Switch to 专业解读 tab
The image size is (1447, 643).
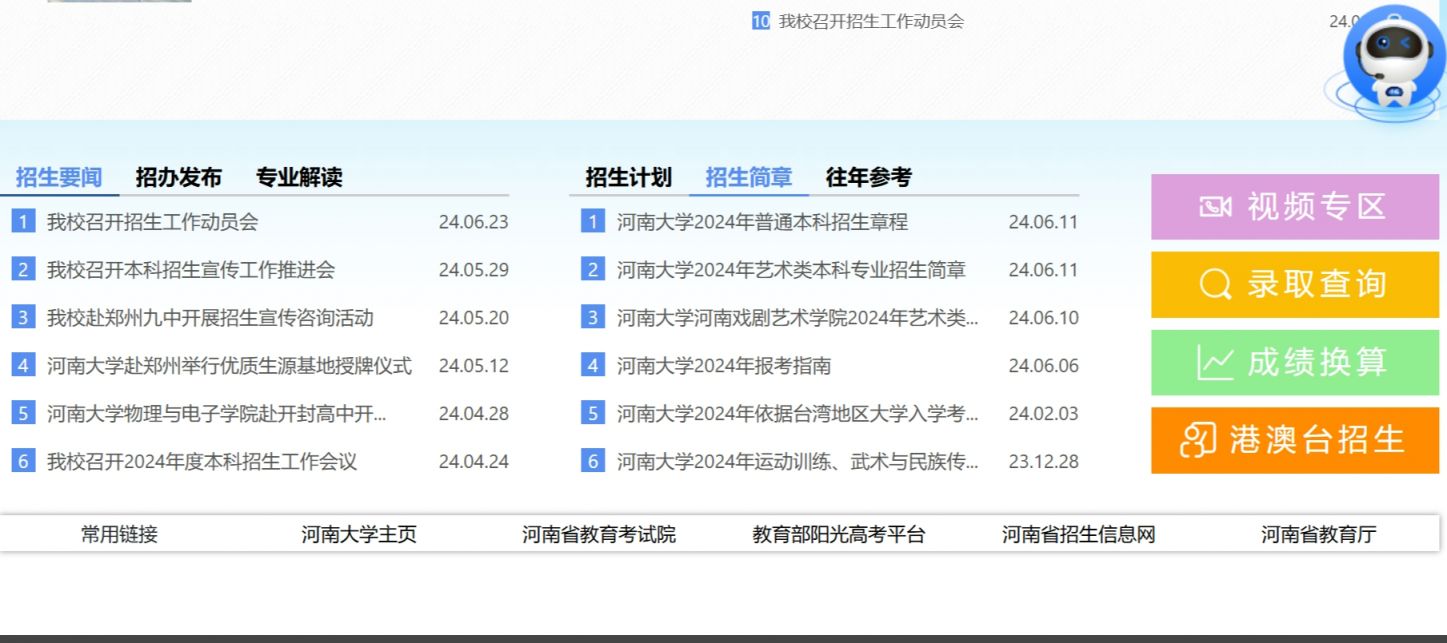point(299,178)
